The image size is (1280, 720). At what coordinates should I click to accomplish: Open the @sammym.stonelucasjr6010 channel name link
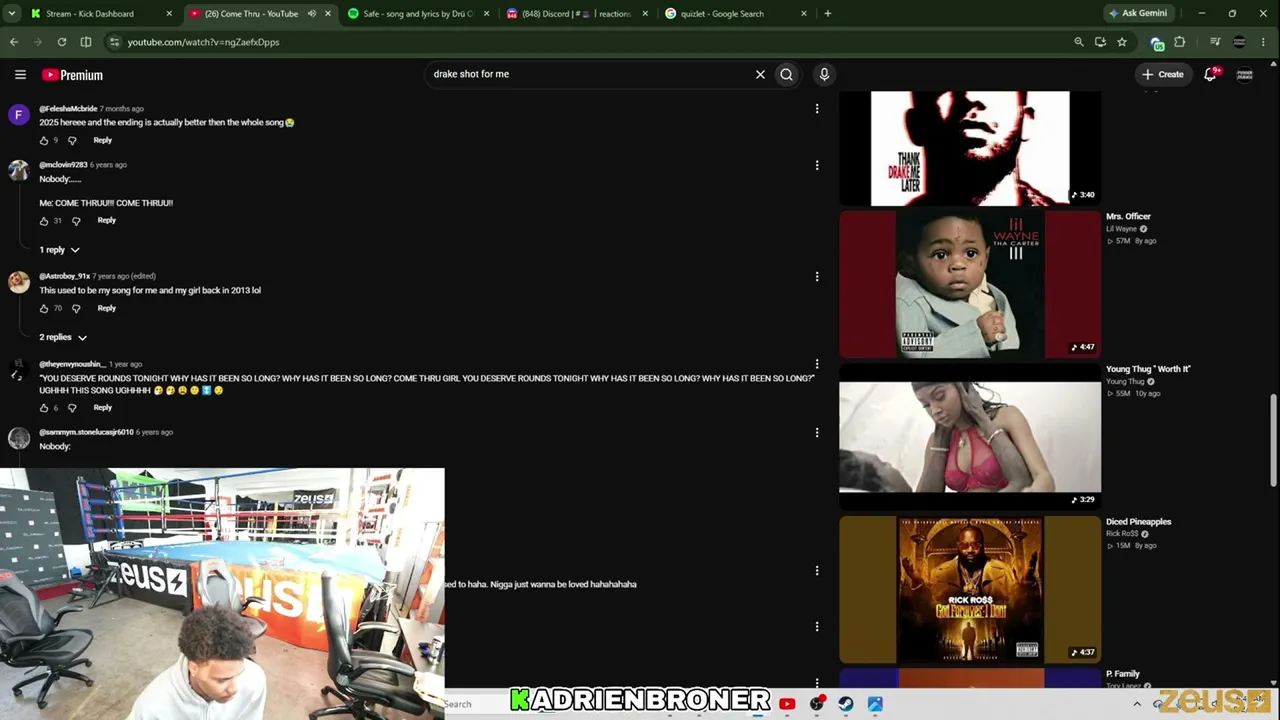[86, 432]
